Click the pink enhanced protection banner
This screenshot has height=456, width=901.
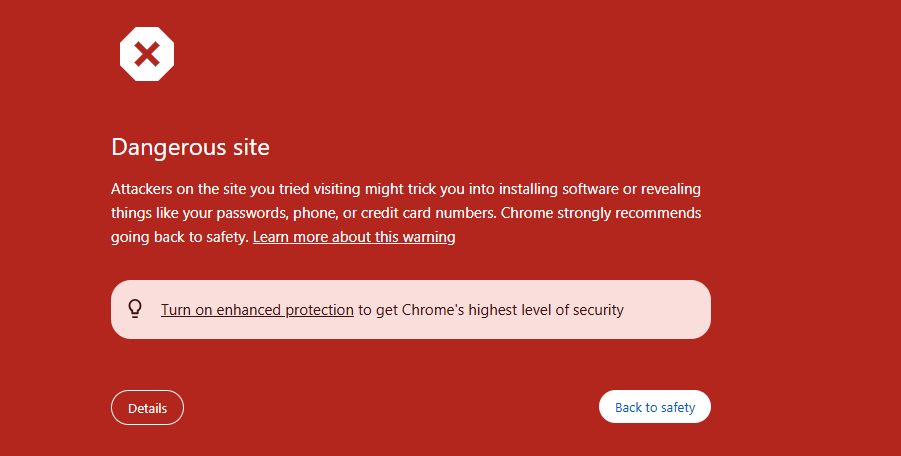coord(411,310)
